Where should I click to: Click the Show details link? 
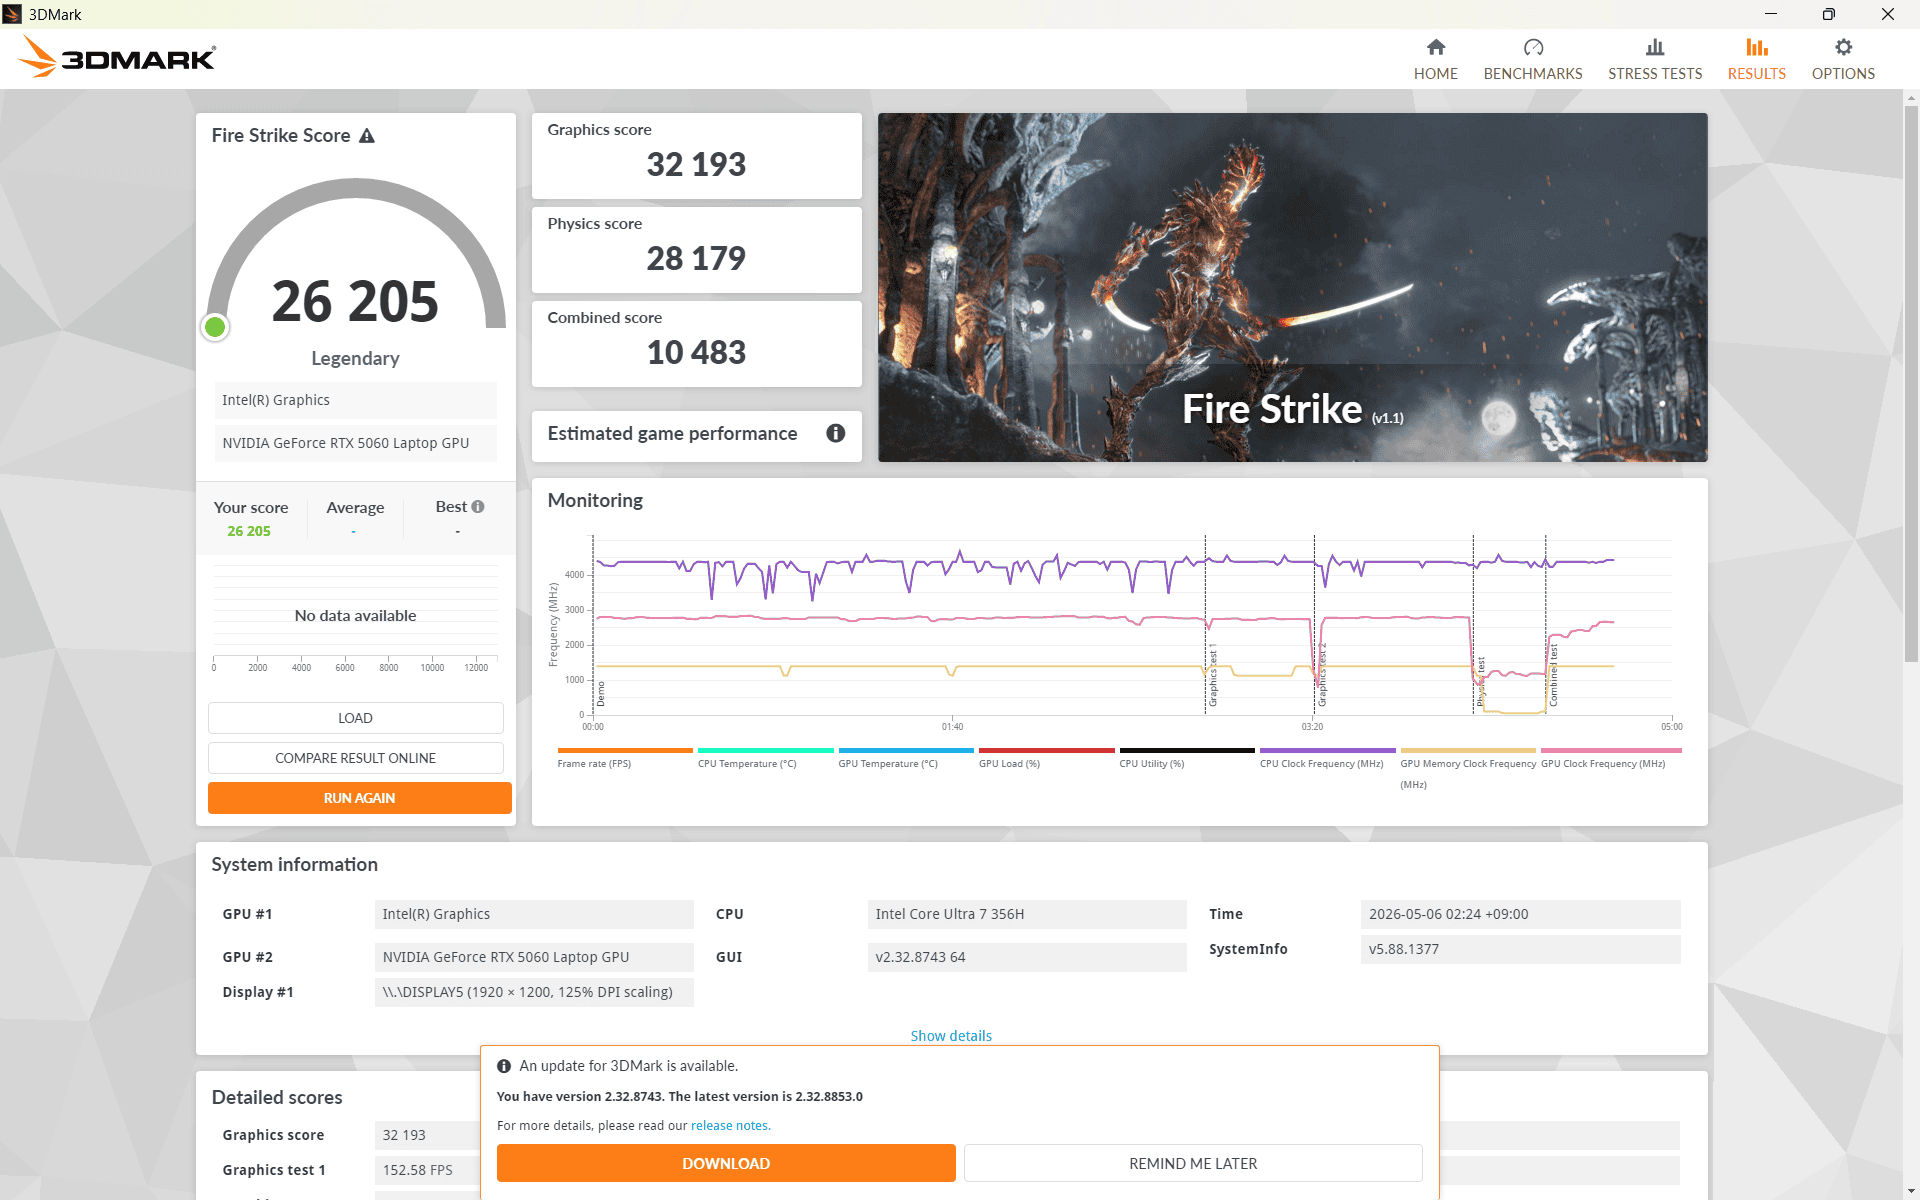point(951,1036)
